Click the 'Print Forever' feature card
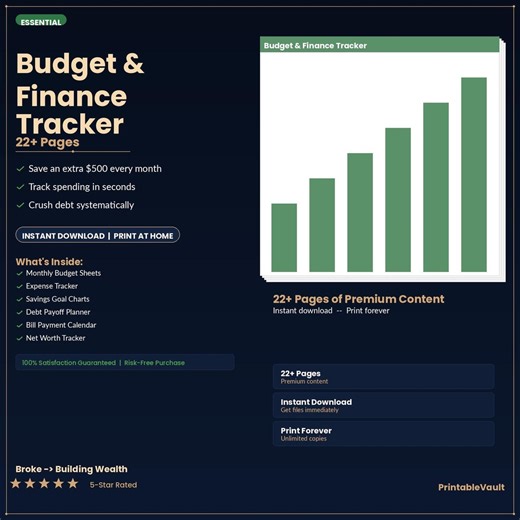 click(384, 434)
